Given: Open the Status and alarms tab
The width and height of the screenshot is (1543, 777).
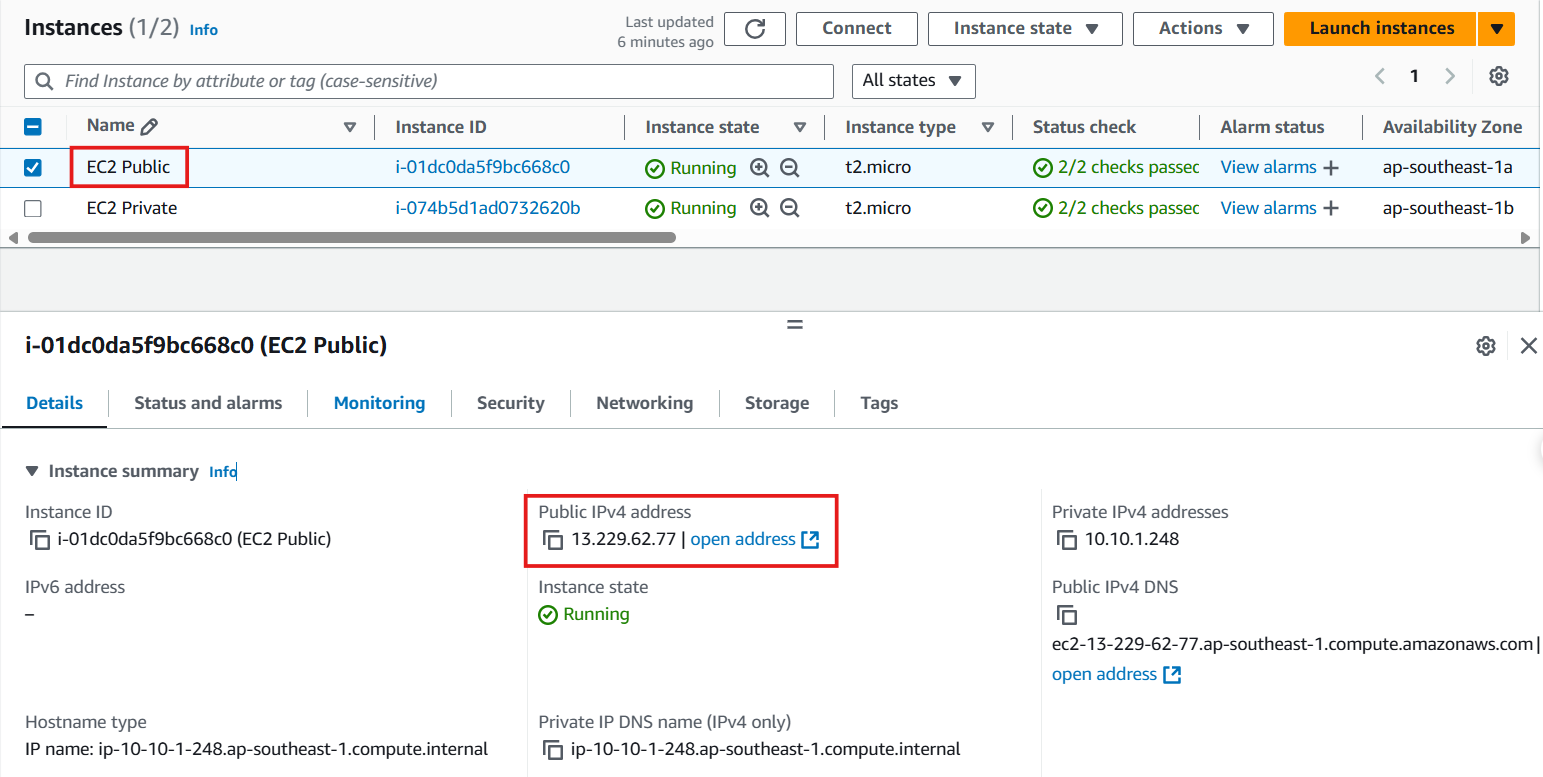Looking at the screenshot, I should 208,403.
